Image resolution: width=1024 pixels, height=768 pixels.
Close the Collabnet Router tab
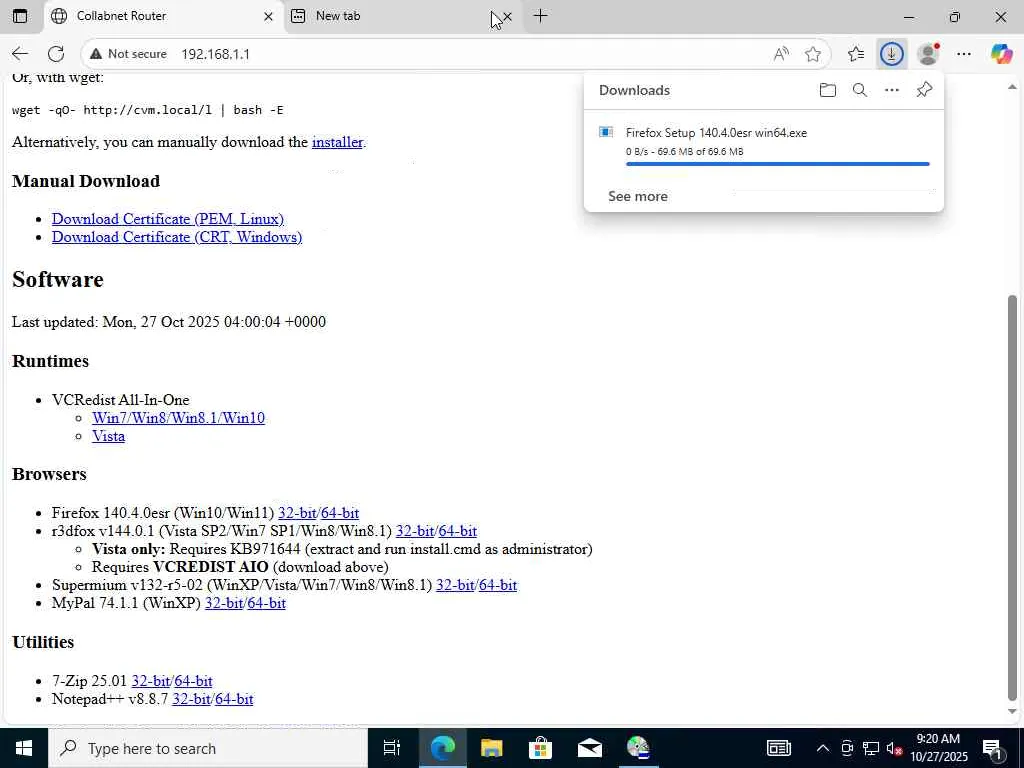click(x=268, y=16)
